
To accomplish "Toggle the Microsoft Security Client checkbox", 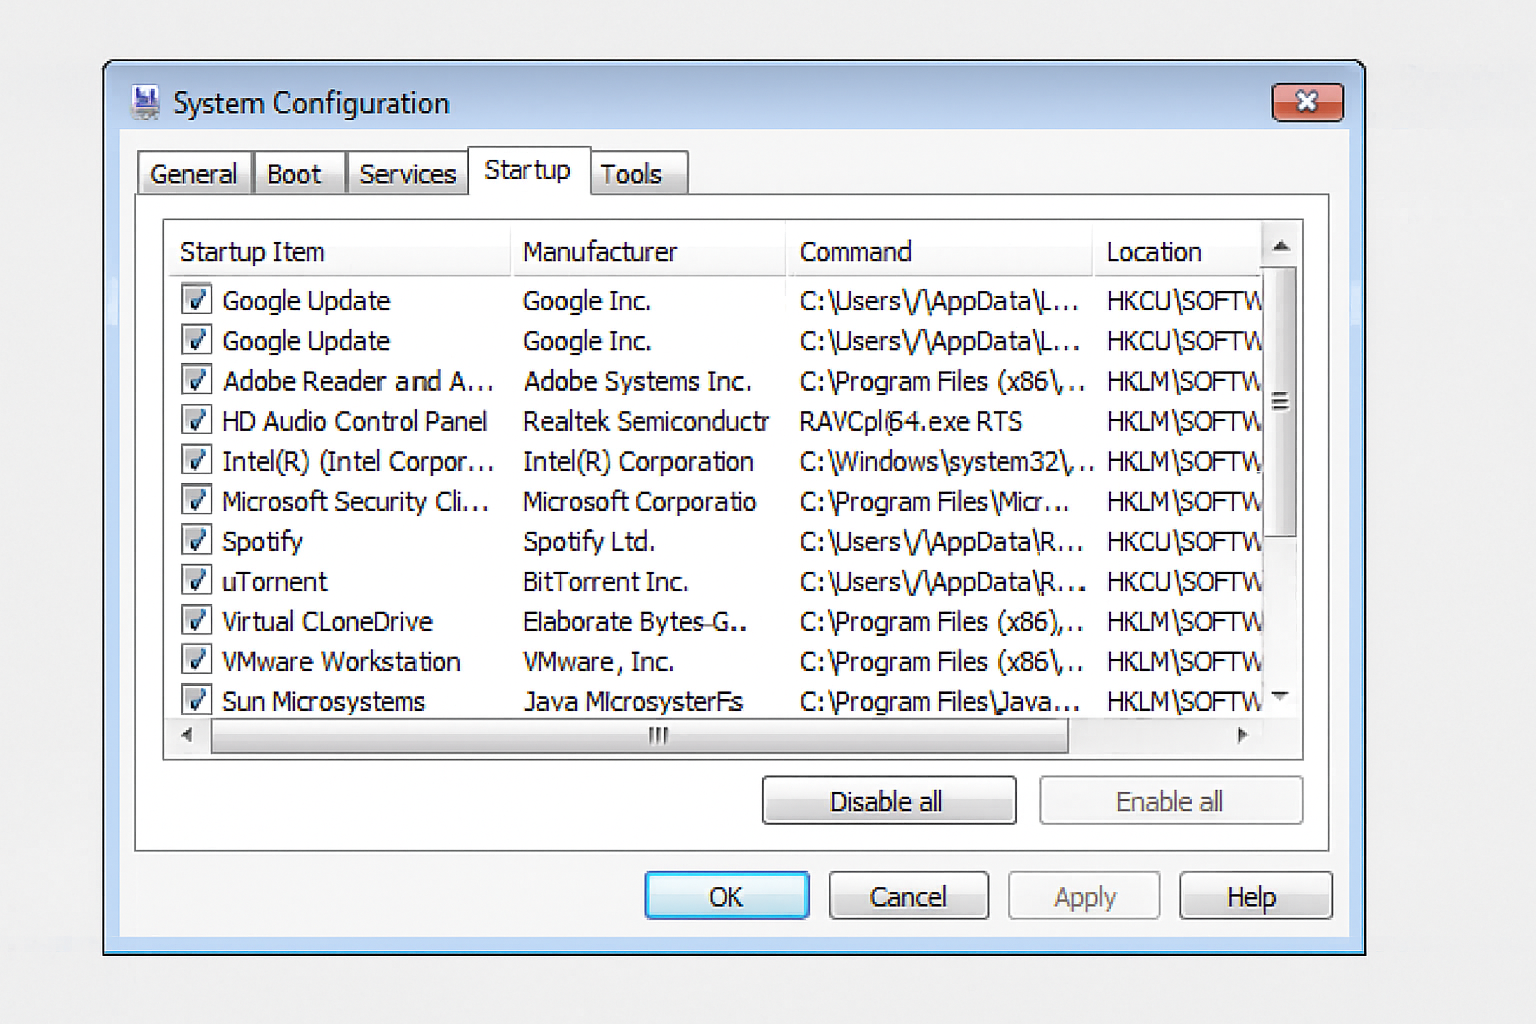I will [196, 500].
